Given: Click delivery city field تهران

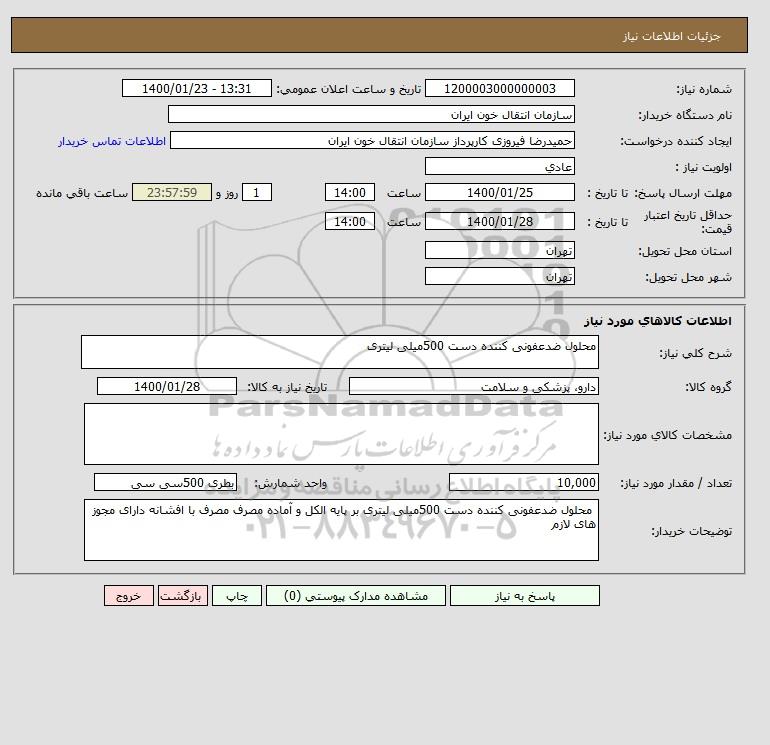Looking at the screenshot, I should click(x=499, y=276).
